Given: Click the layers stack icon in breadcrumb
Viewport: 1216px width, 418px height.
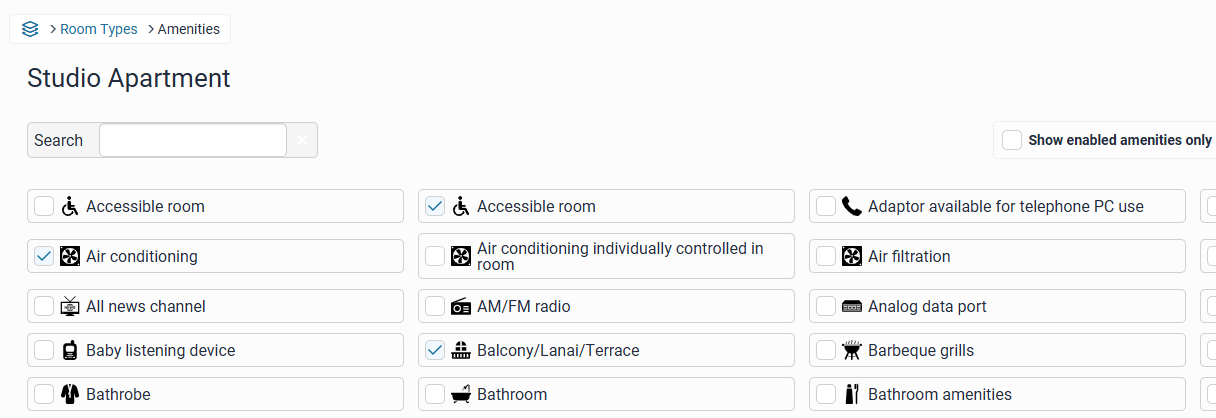Looking at the screenshot, I should click(30, 29).
